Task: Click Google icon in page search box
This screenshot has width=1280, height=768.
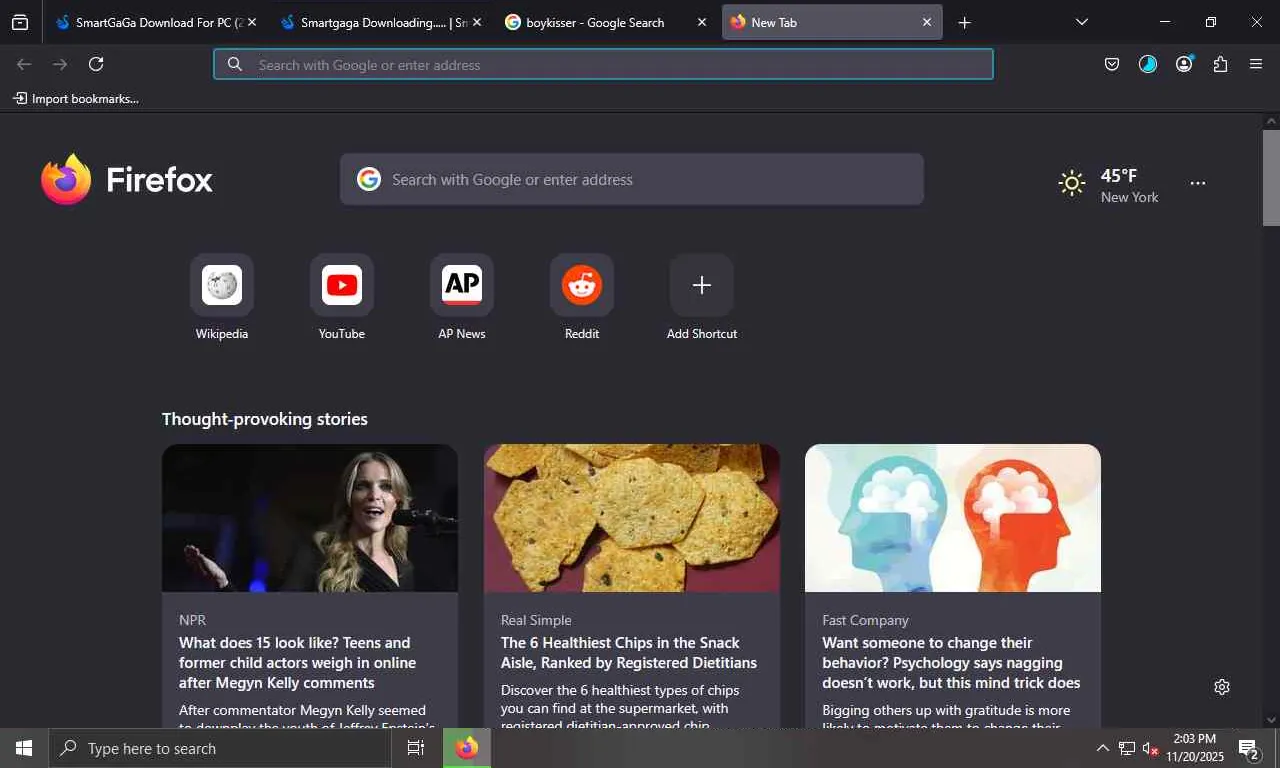Action: (369, 179)
